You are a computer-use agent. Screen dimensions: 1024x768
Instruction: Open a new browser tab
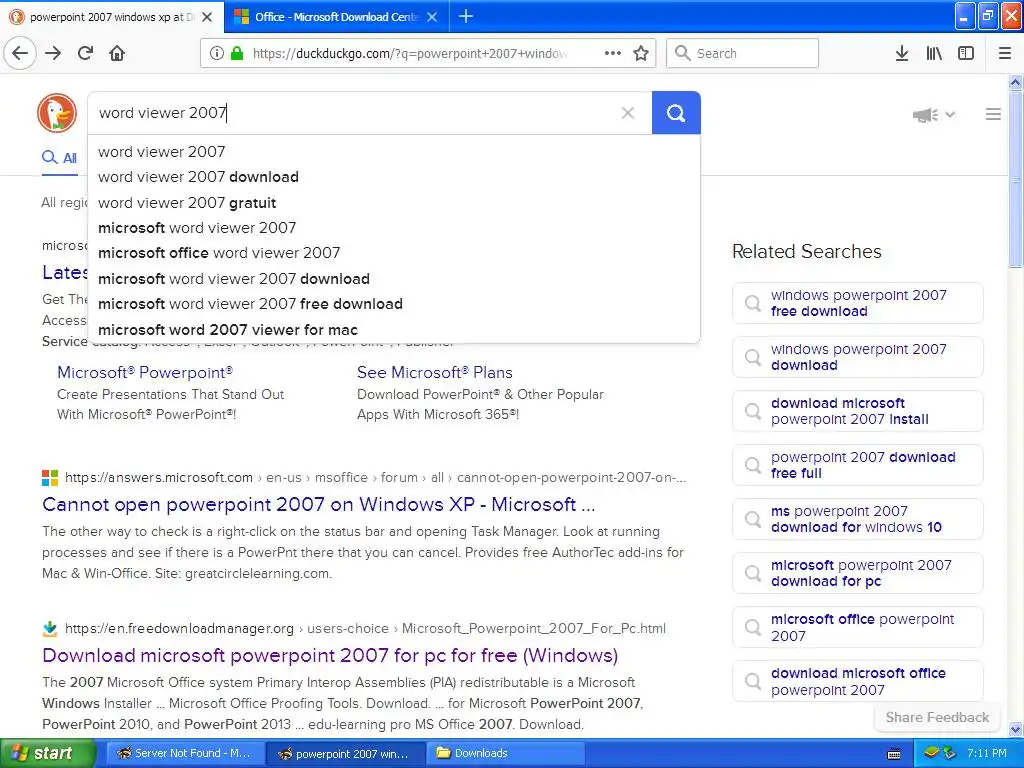[x=466, y=16]
